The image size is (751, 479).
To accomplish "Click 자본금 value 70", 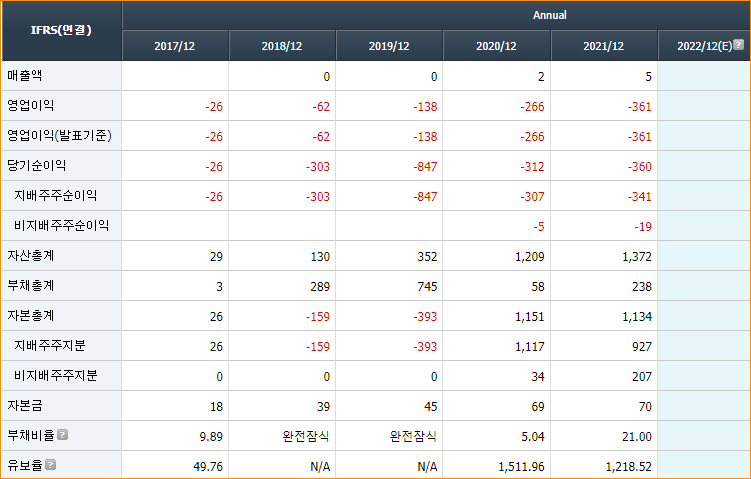I will click(645, 407).
